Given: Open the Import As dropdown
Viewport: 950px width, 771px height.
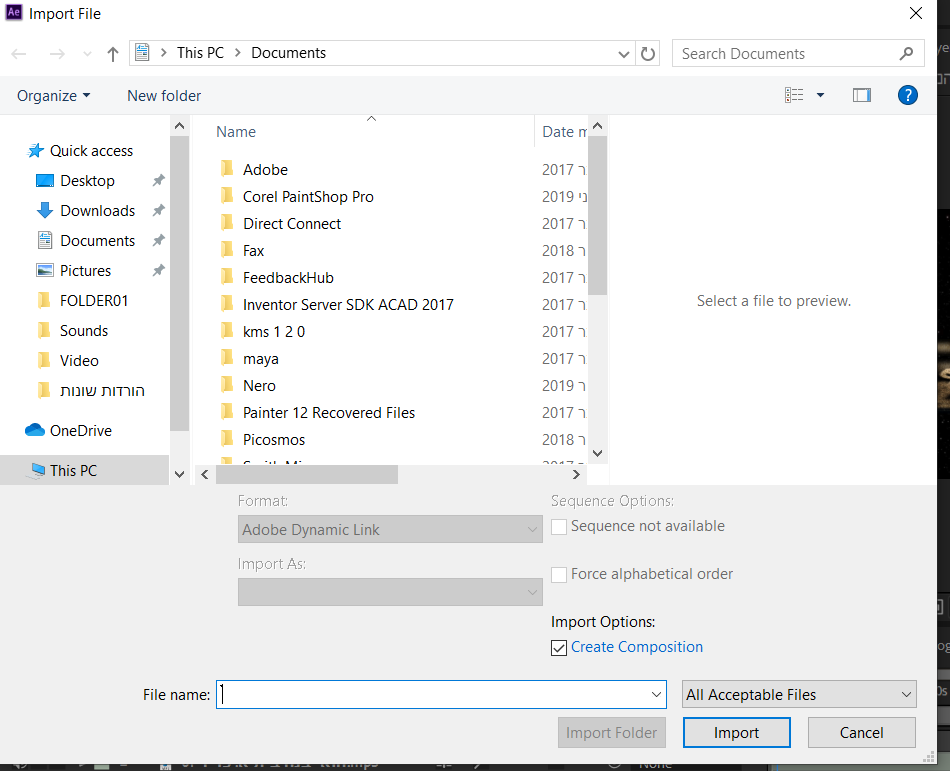Looking at the screenshot, I should (390, 592).
